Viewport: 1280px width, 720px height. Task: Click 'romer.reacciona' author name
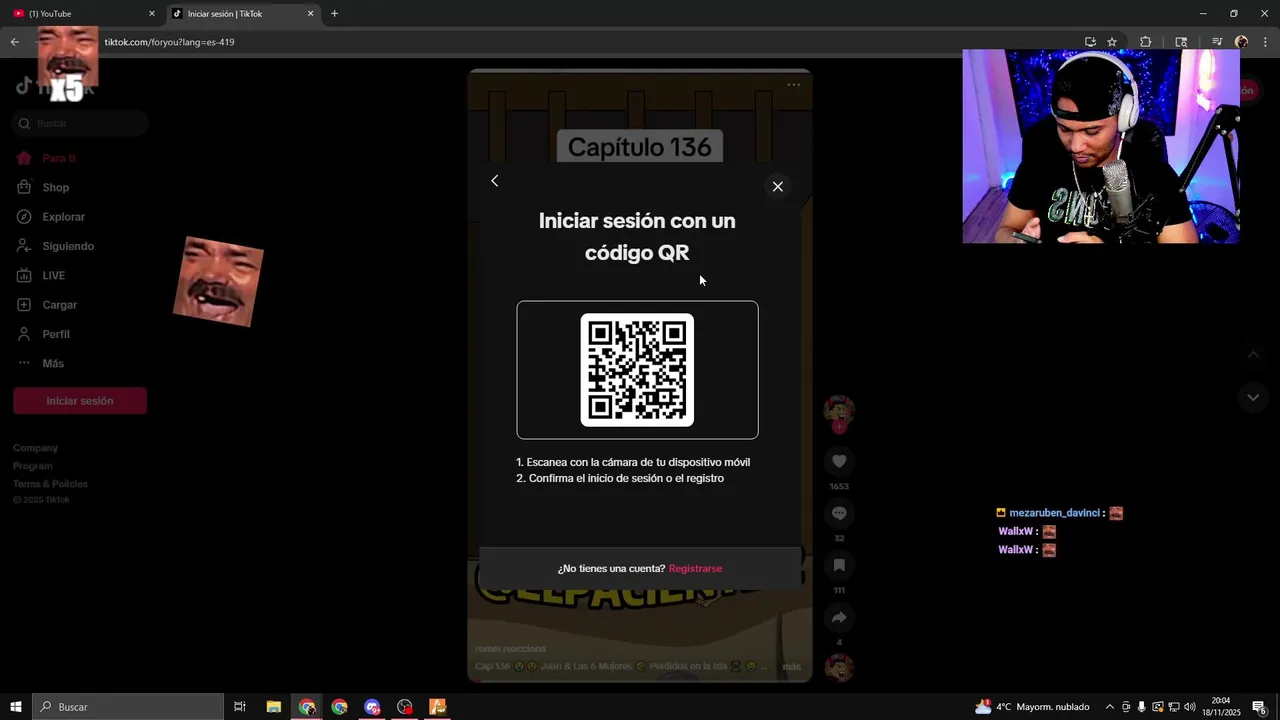click(511, 649)
